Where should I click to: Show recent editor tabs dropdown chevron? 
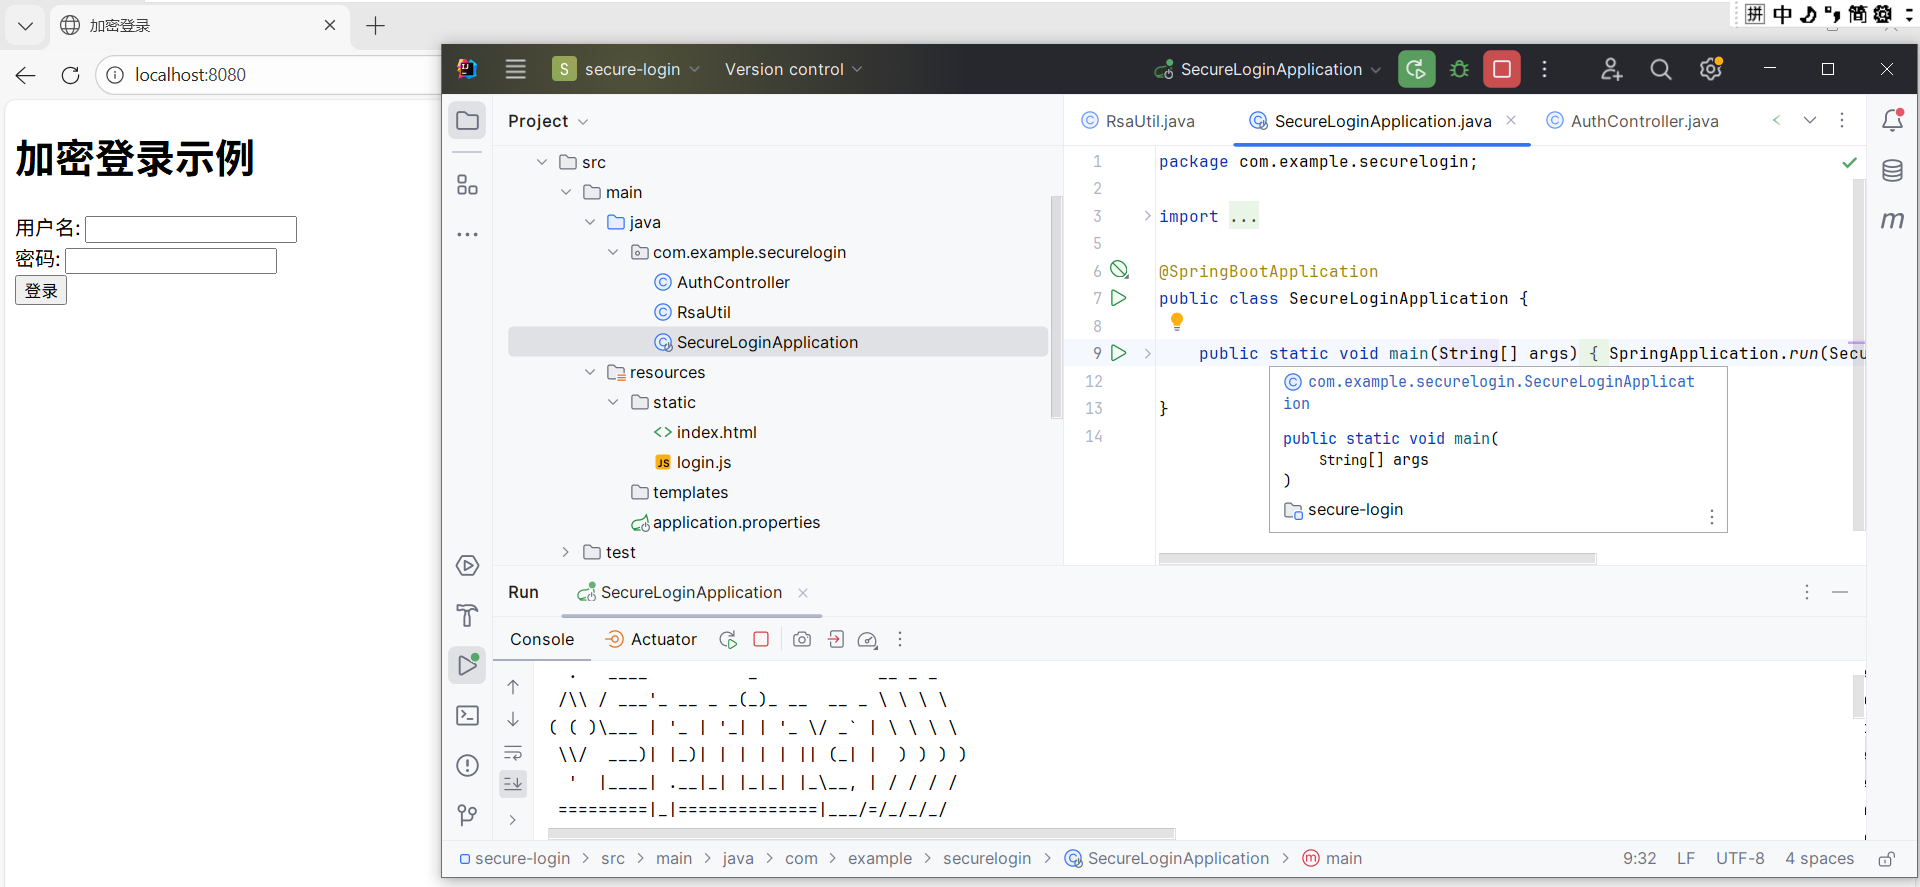click(1809, 120)
